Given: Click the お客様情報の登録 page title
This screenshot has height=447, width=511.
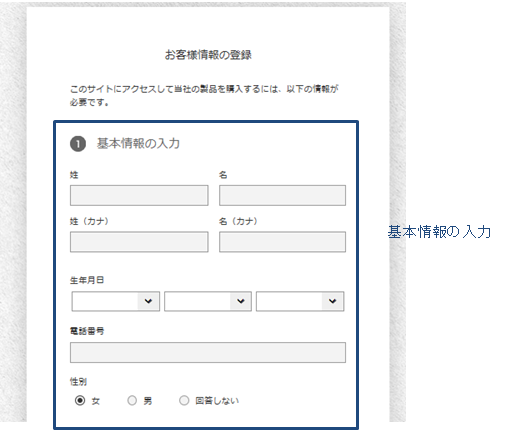Looking at the screenshot, I should click(x=208, y=55).
